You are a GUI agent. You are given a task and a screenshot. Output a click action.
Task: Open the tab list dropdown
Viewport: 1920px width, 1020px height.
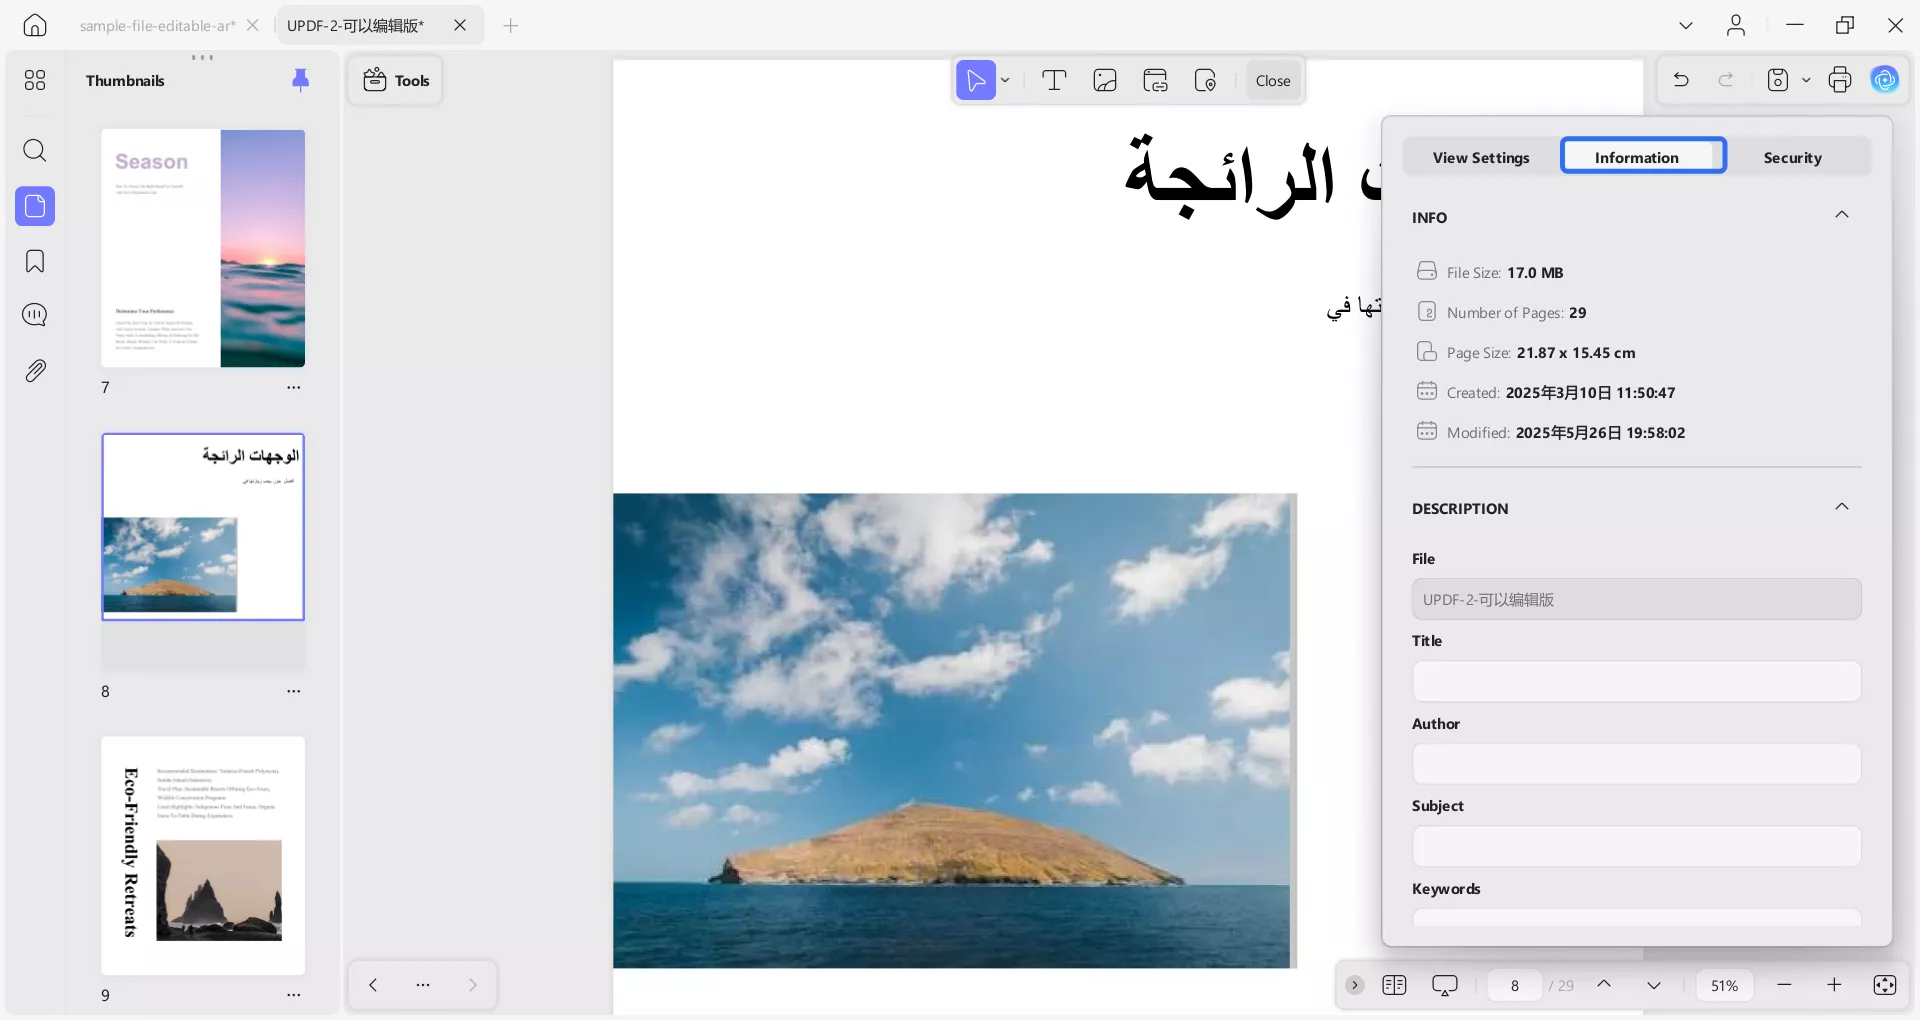click(1686, 26)
